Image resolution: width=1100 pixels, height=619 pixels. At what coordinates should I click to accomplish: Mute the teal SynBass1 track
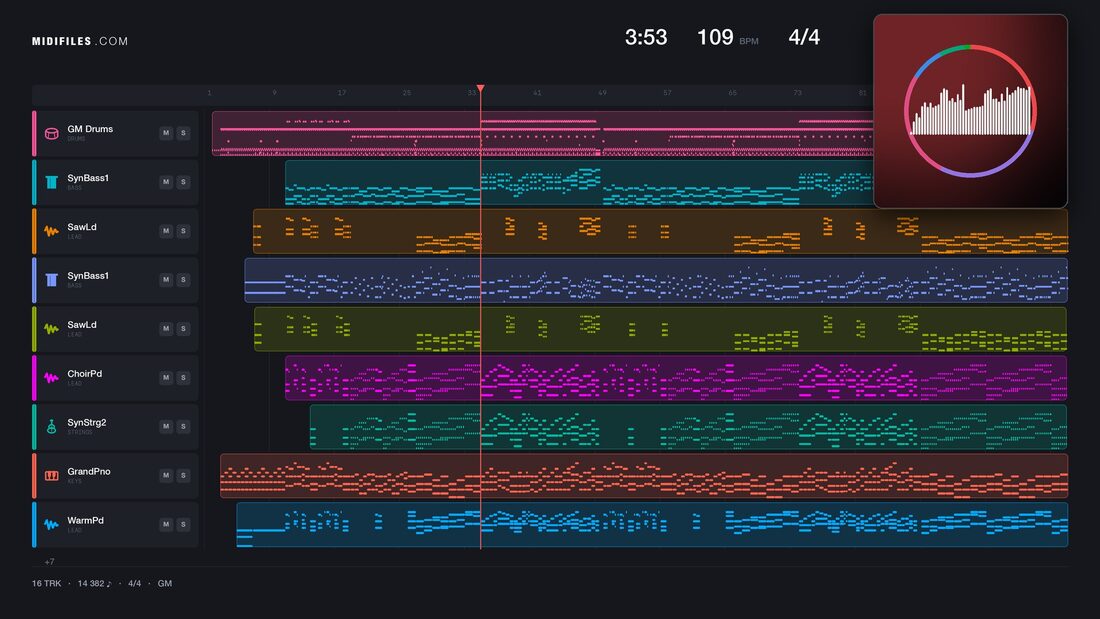tap(166, 182)
